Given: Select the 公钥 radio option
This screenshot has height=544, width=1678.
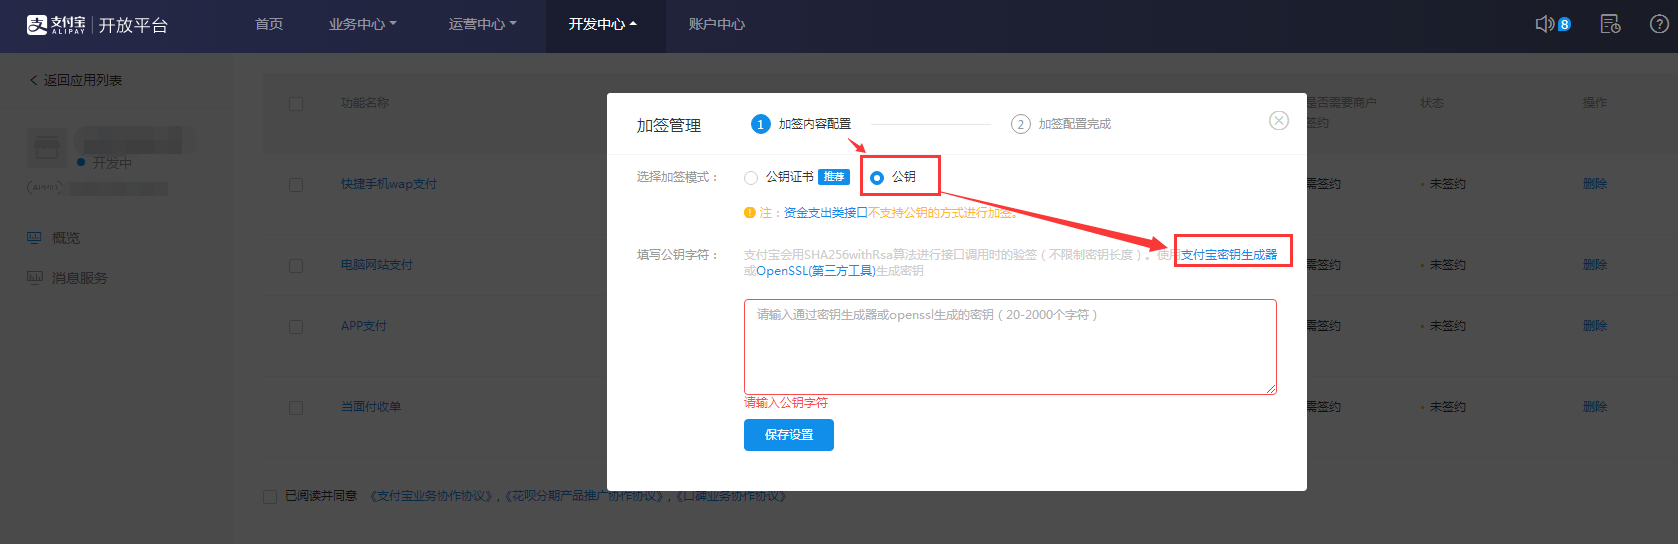Looking at the screenshot, I should click(877, 178).
